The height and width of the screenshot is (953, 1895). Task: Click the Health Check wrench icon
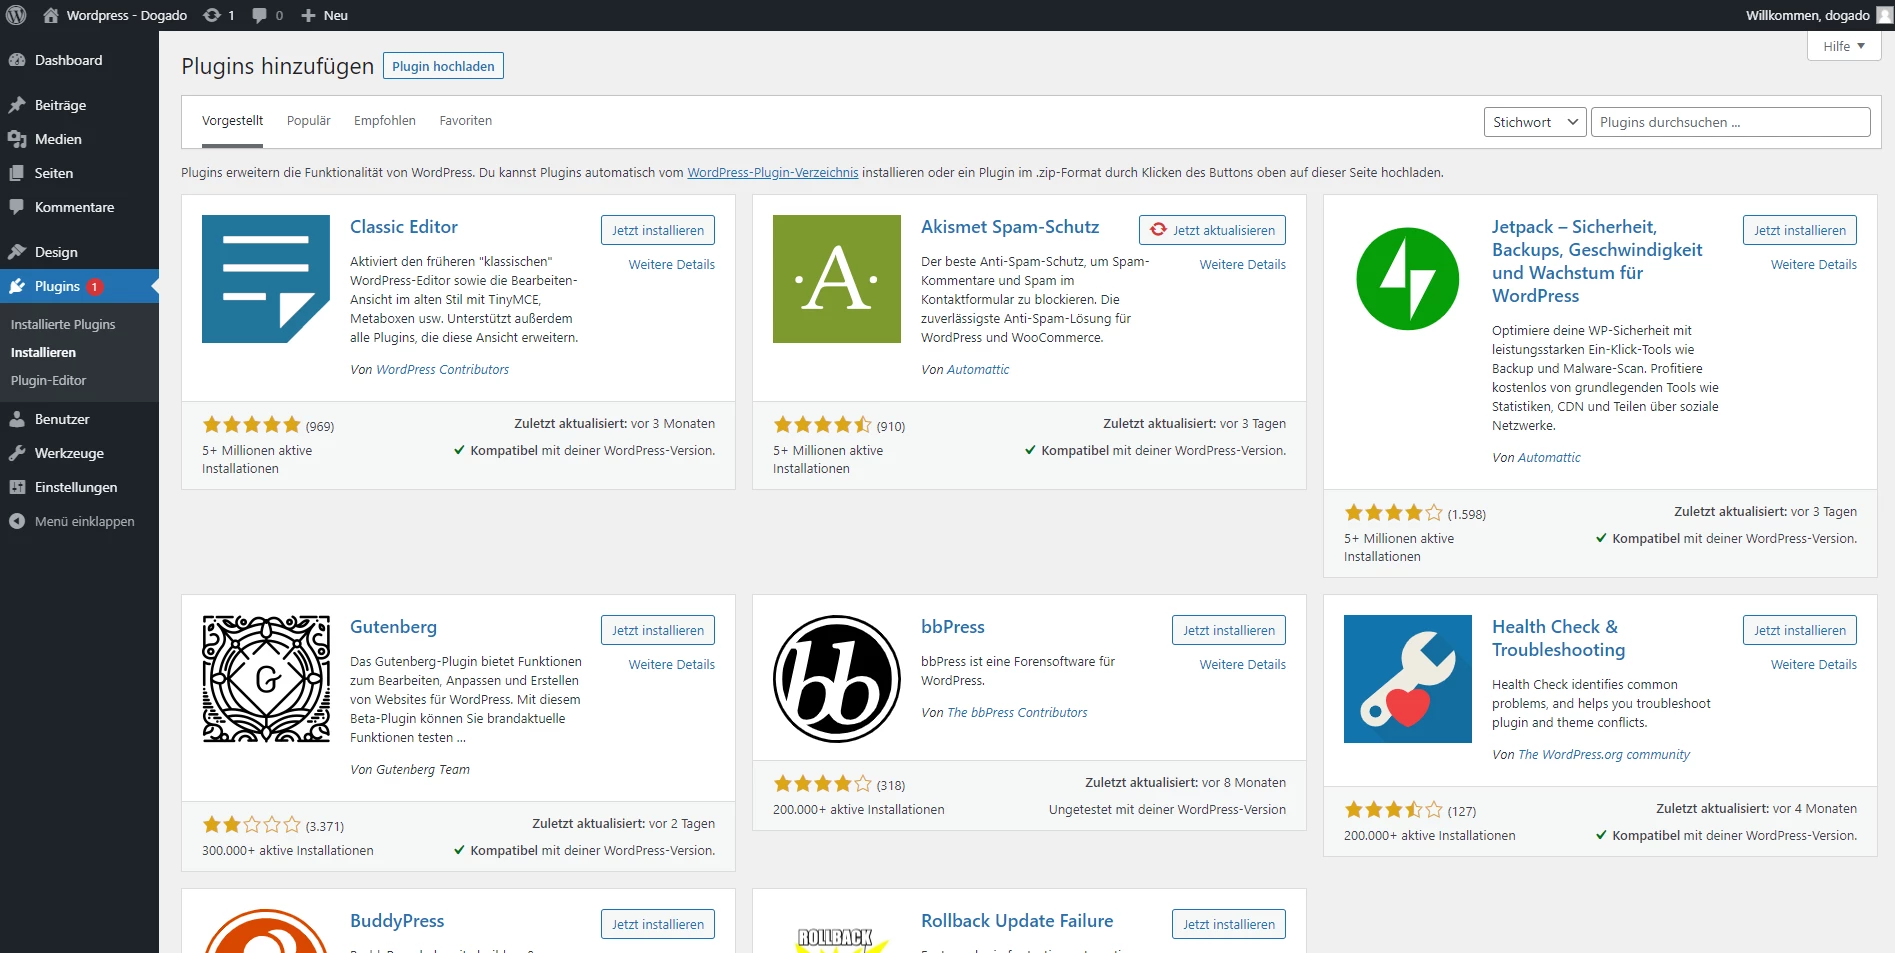point(1407,679)
